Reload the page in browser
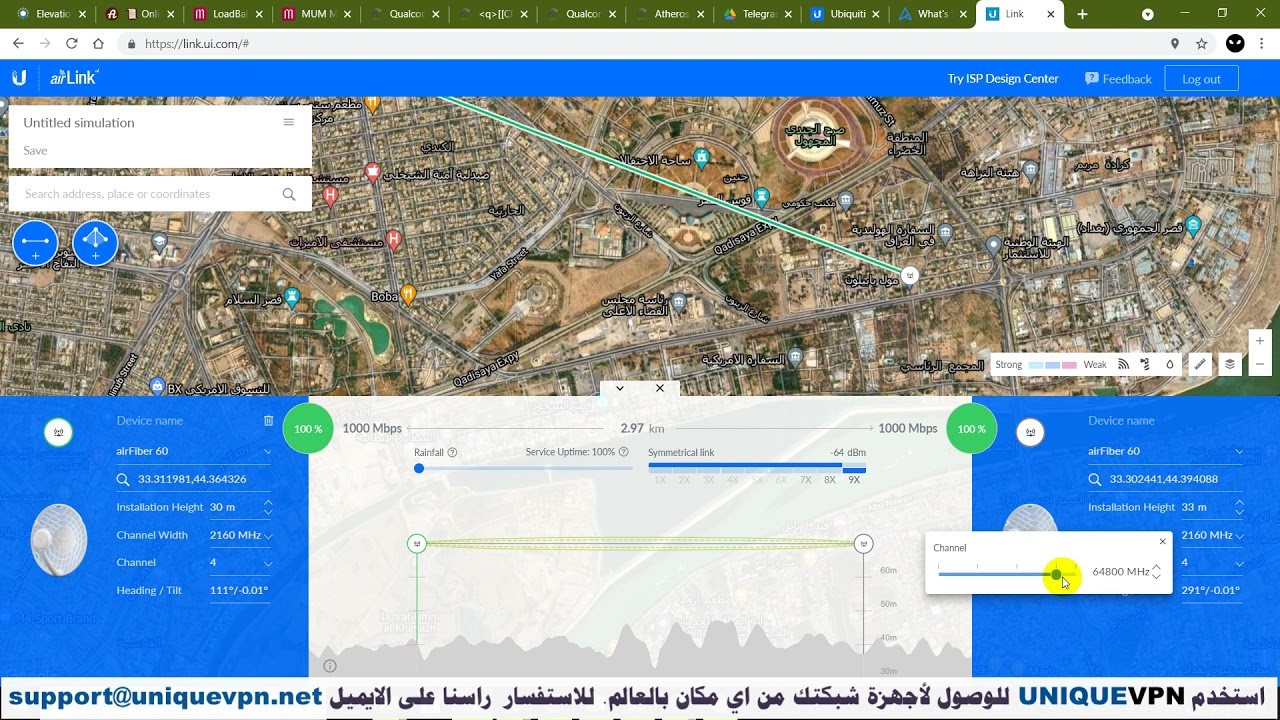The height and width of the screenshot is (720, 1280). click(x=71, y=44)
